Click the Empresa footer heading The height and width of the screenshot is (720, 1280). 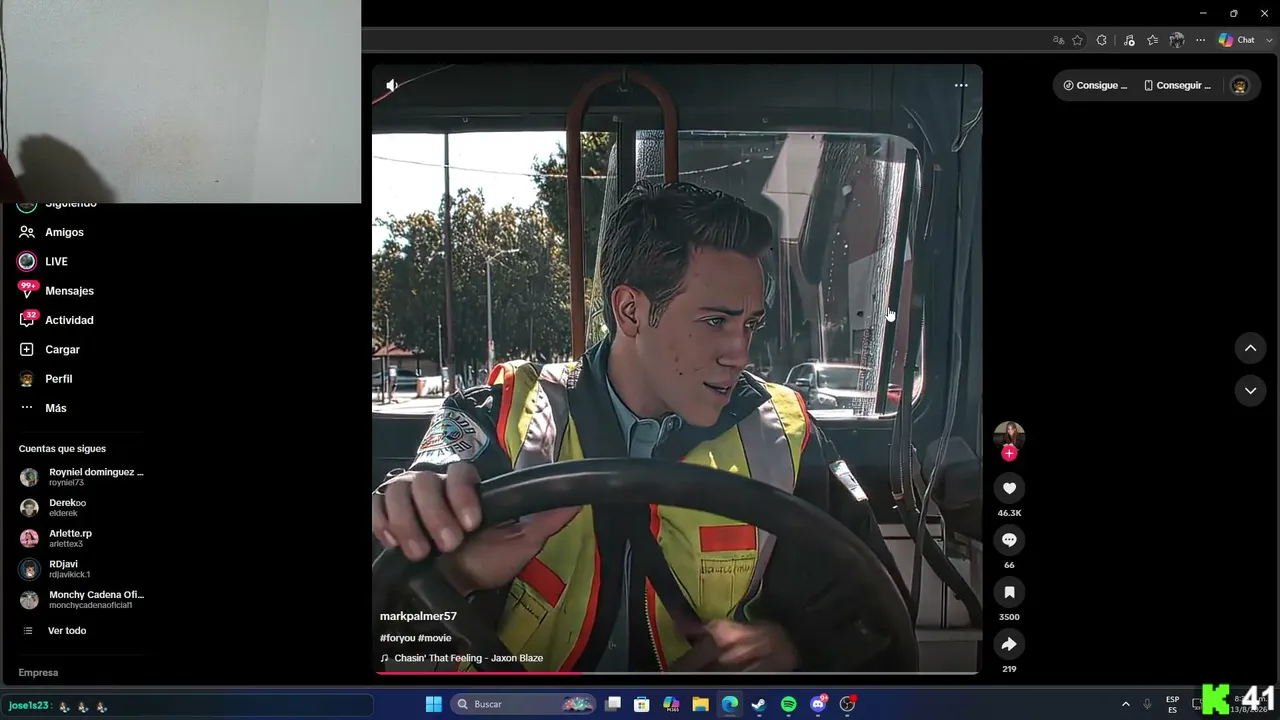point(38,673)
